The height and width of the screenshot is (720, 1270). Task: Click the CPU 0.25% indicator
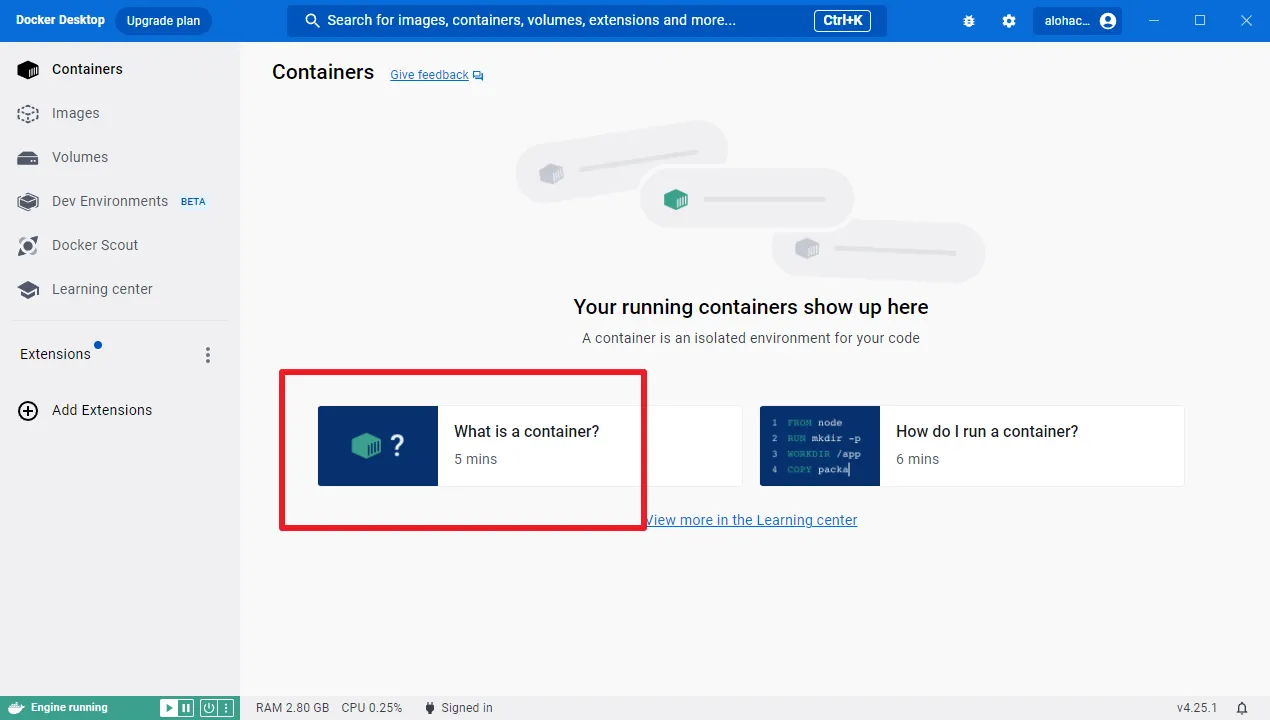[372, 708]
